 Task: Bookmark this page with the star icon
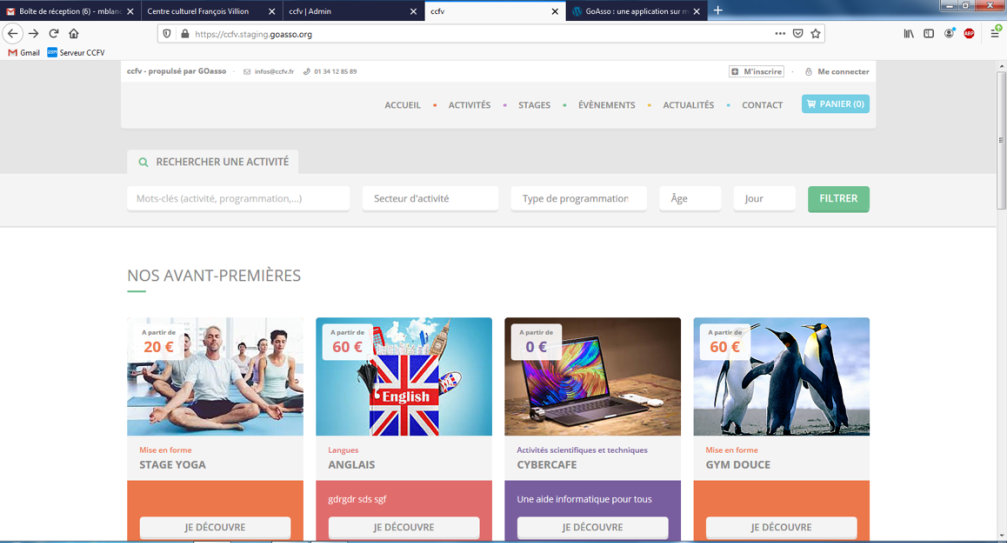pyautogui.click(x=816, y=33)
